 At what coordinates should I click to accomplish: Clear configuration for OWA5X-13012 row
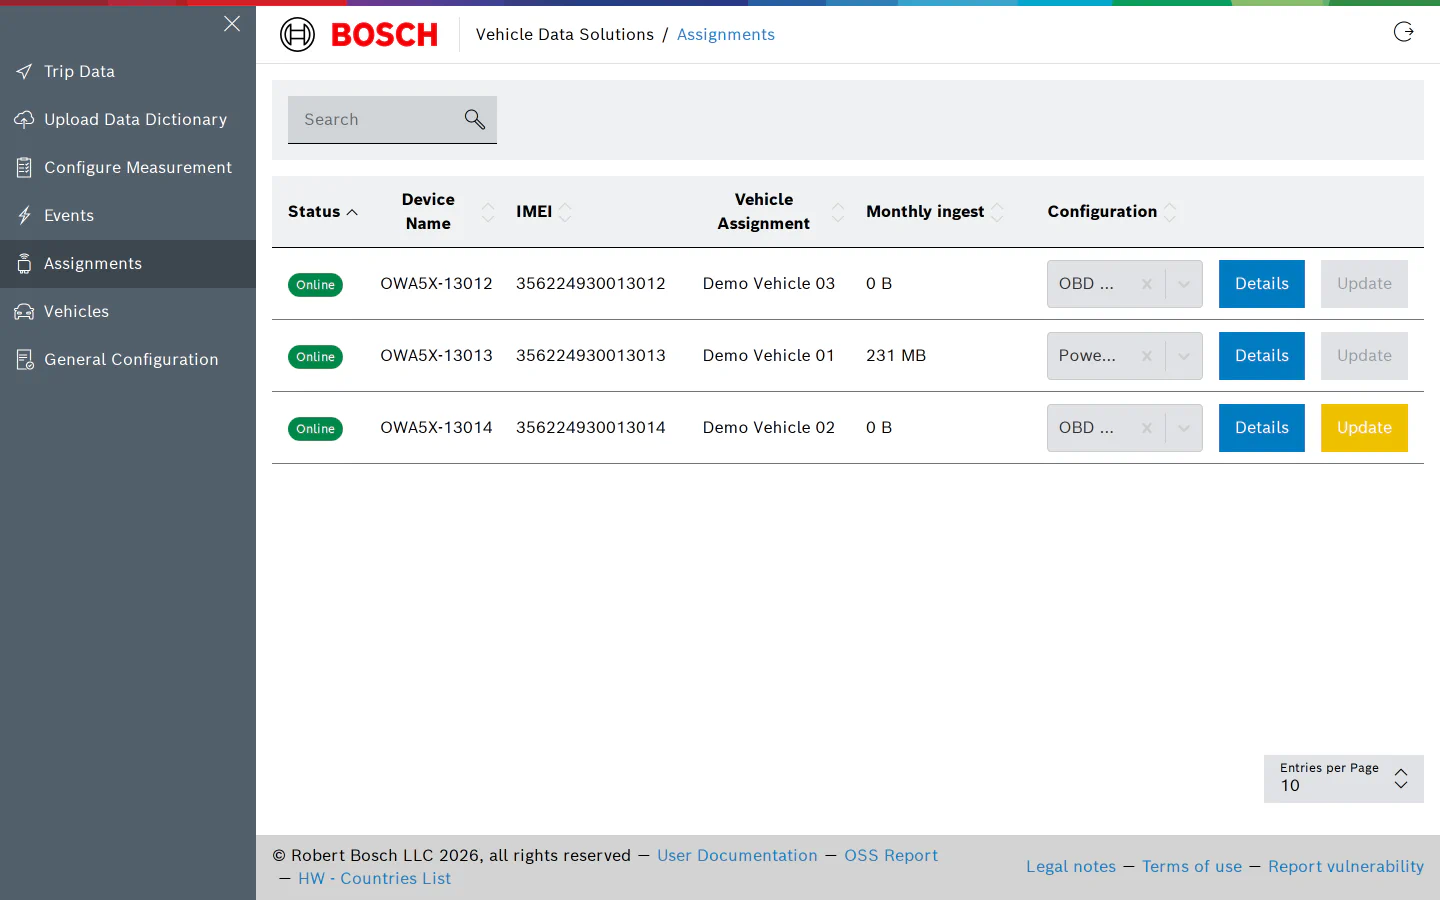pyautogui.click(x=1147, y=284)
